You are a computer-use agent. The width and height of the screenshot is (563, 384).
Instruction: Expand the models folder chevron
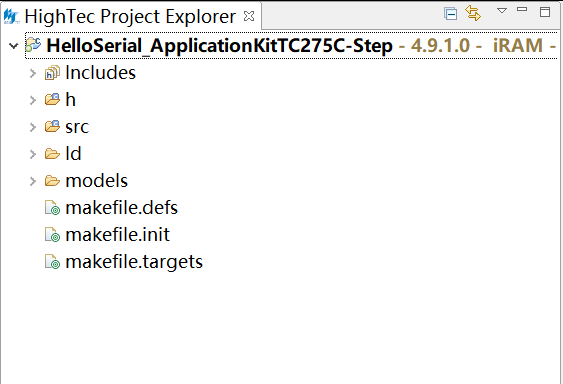tap(33, 181)
